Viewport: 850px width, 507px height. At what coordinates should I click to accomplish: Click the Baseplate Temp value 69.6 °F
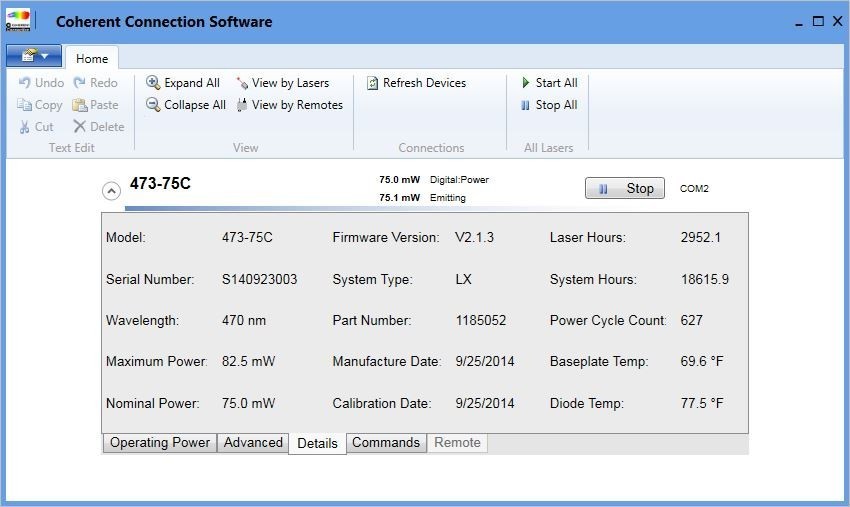click(702, 361)
